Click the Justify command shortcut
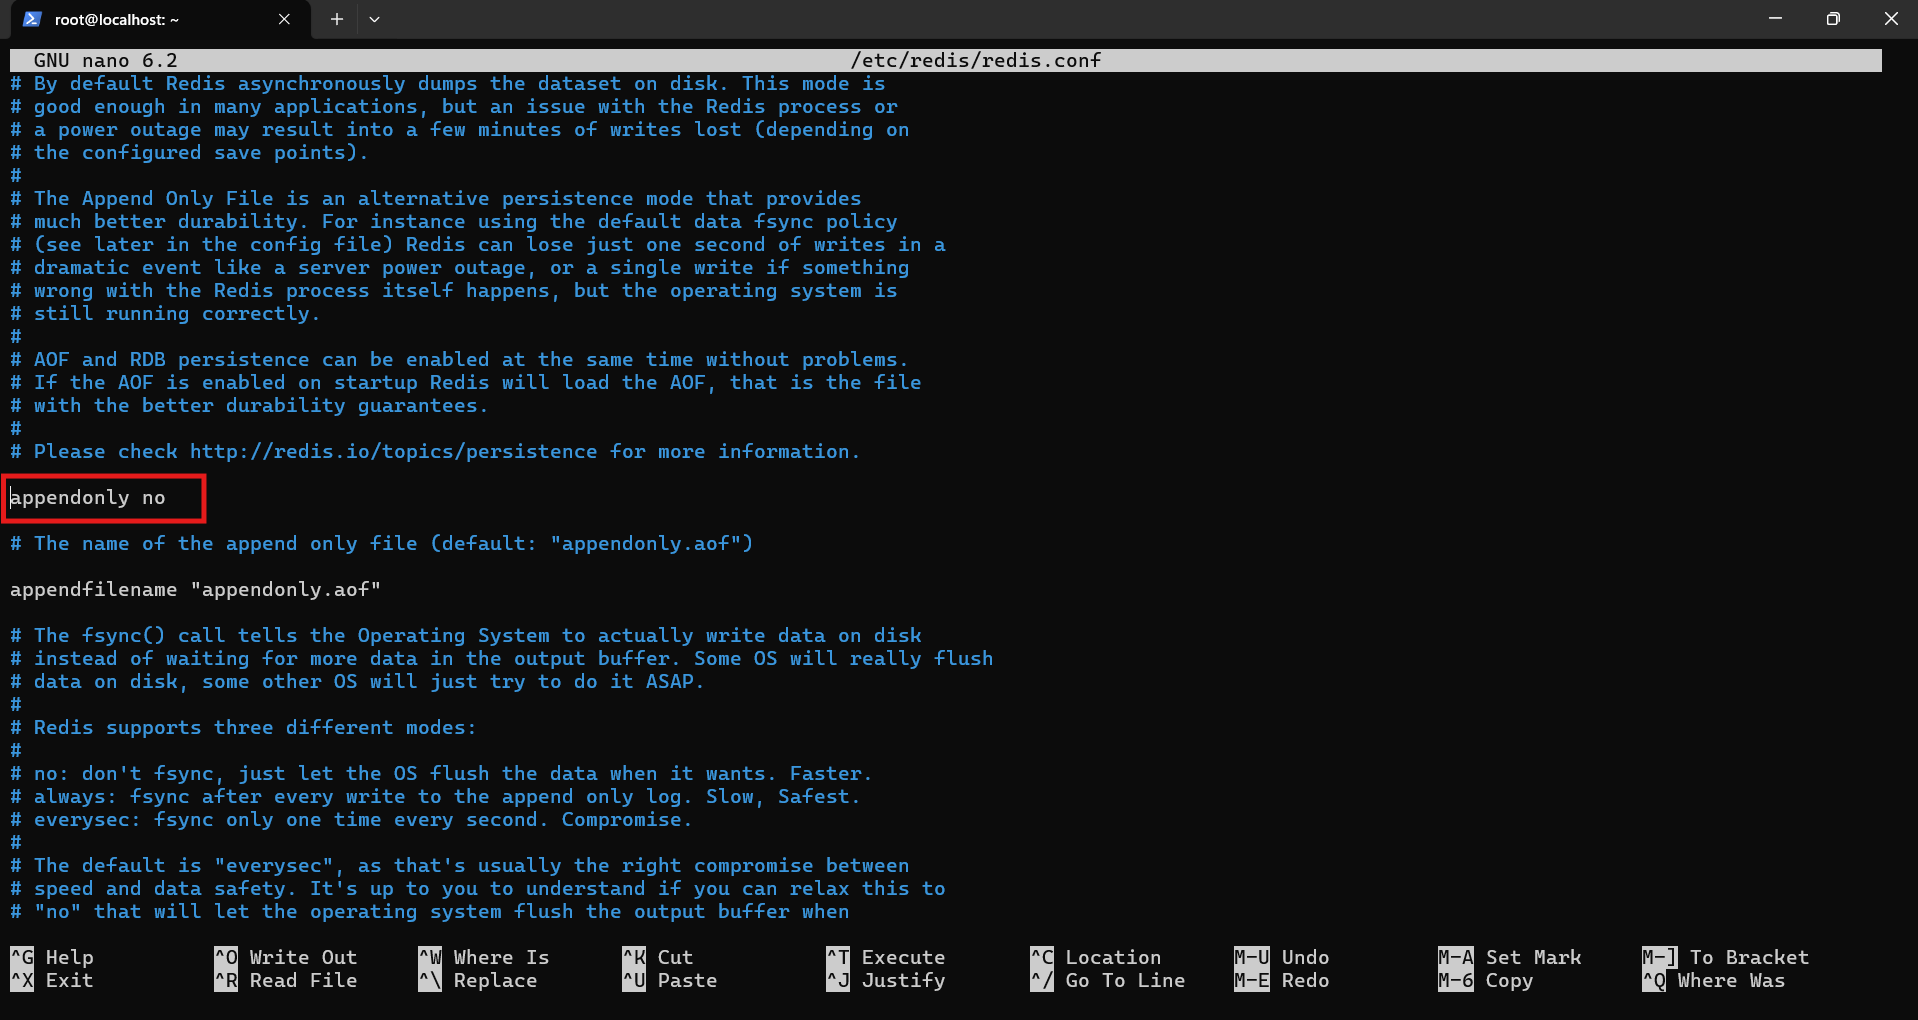Image resolution: width=1918 pixels, height=1020 pixels. (x=902, y=981)
